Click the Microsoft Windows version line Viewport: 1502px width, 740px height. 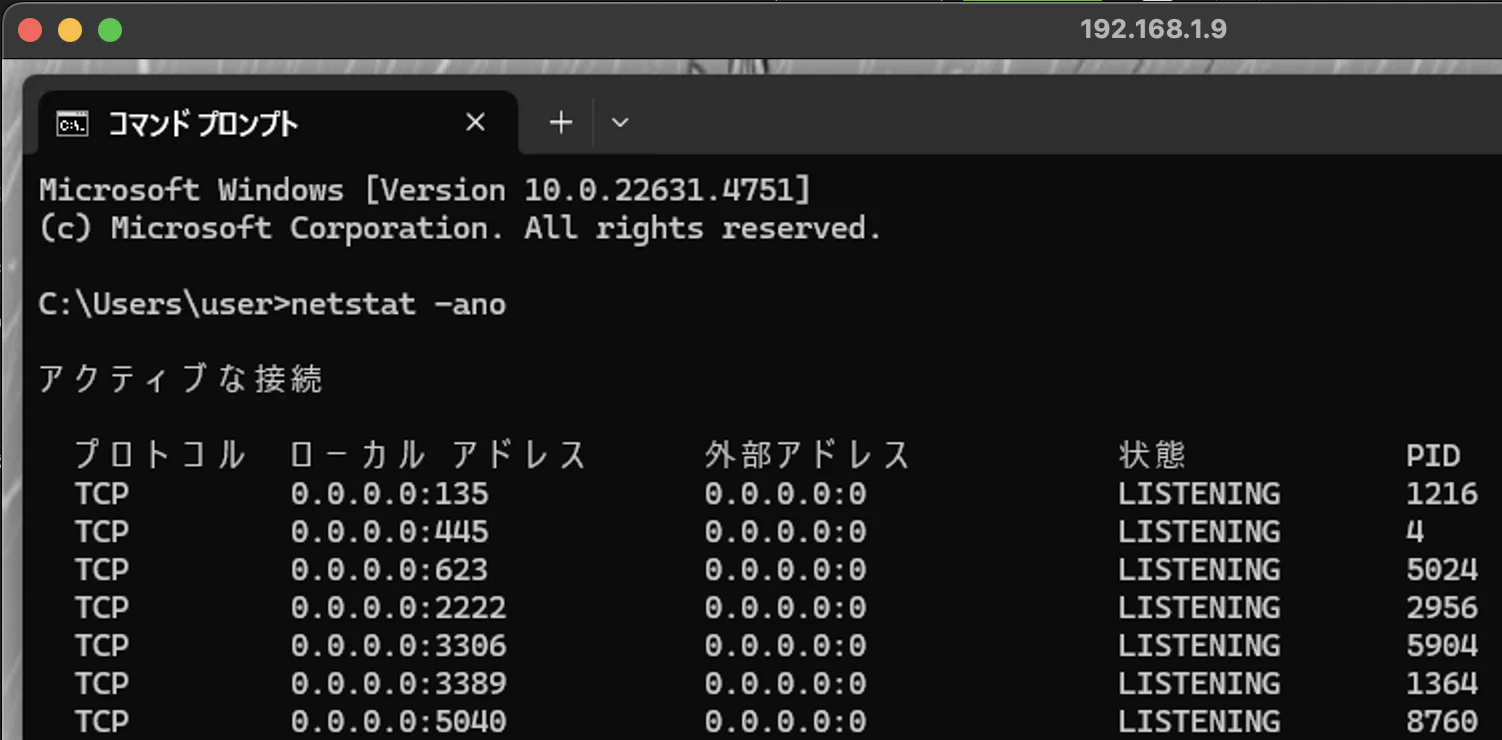click(x=425, y=189)
